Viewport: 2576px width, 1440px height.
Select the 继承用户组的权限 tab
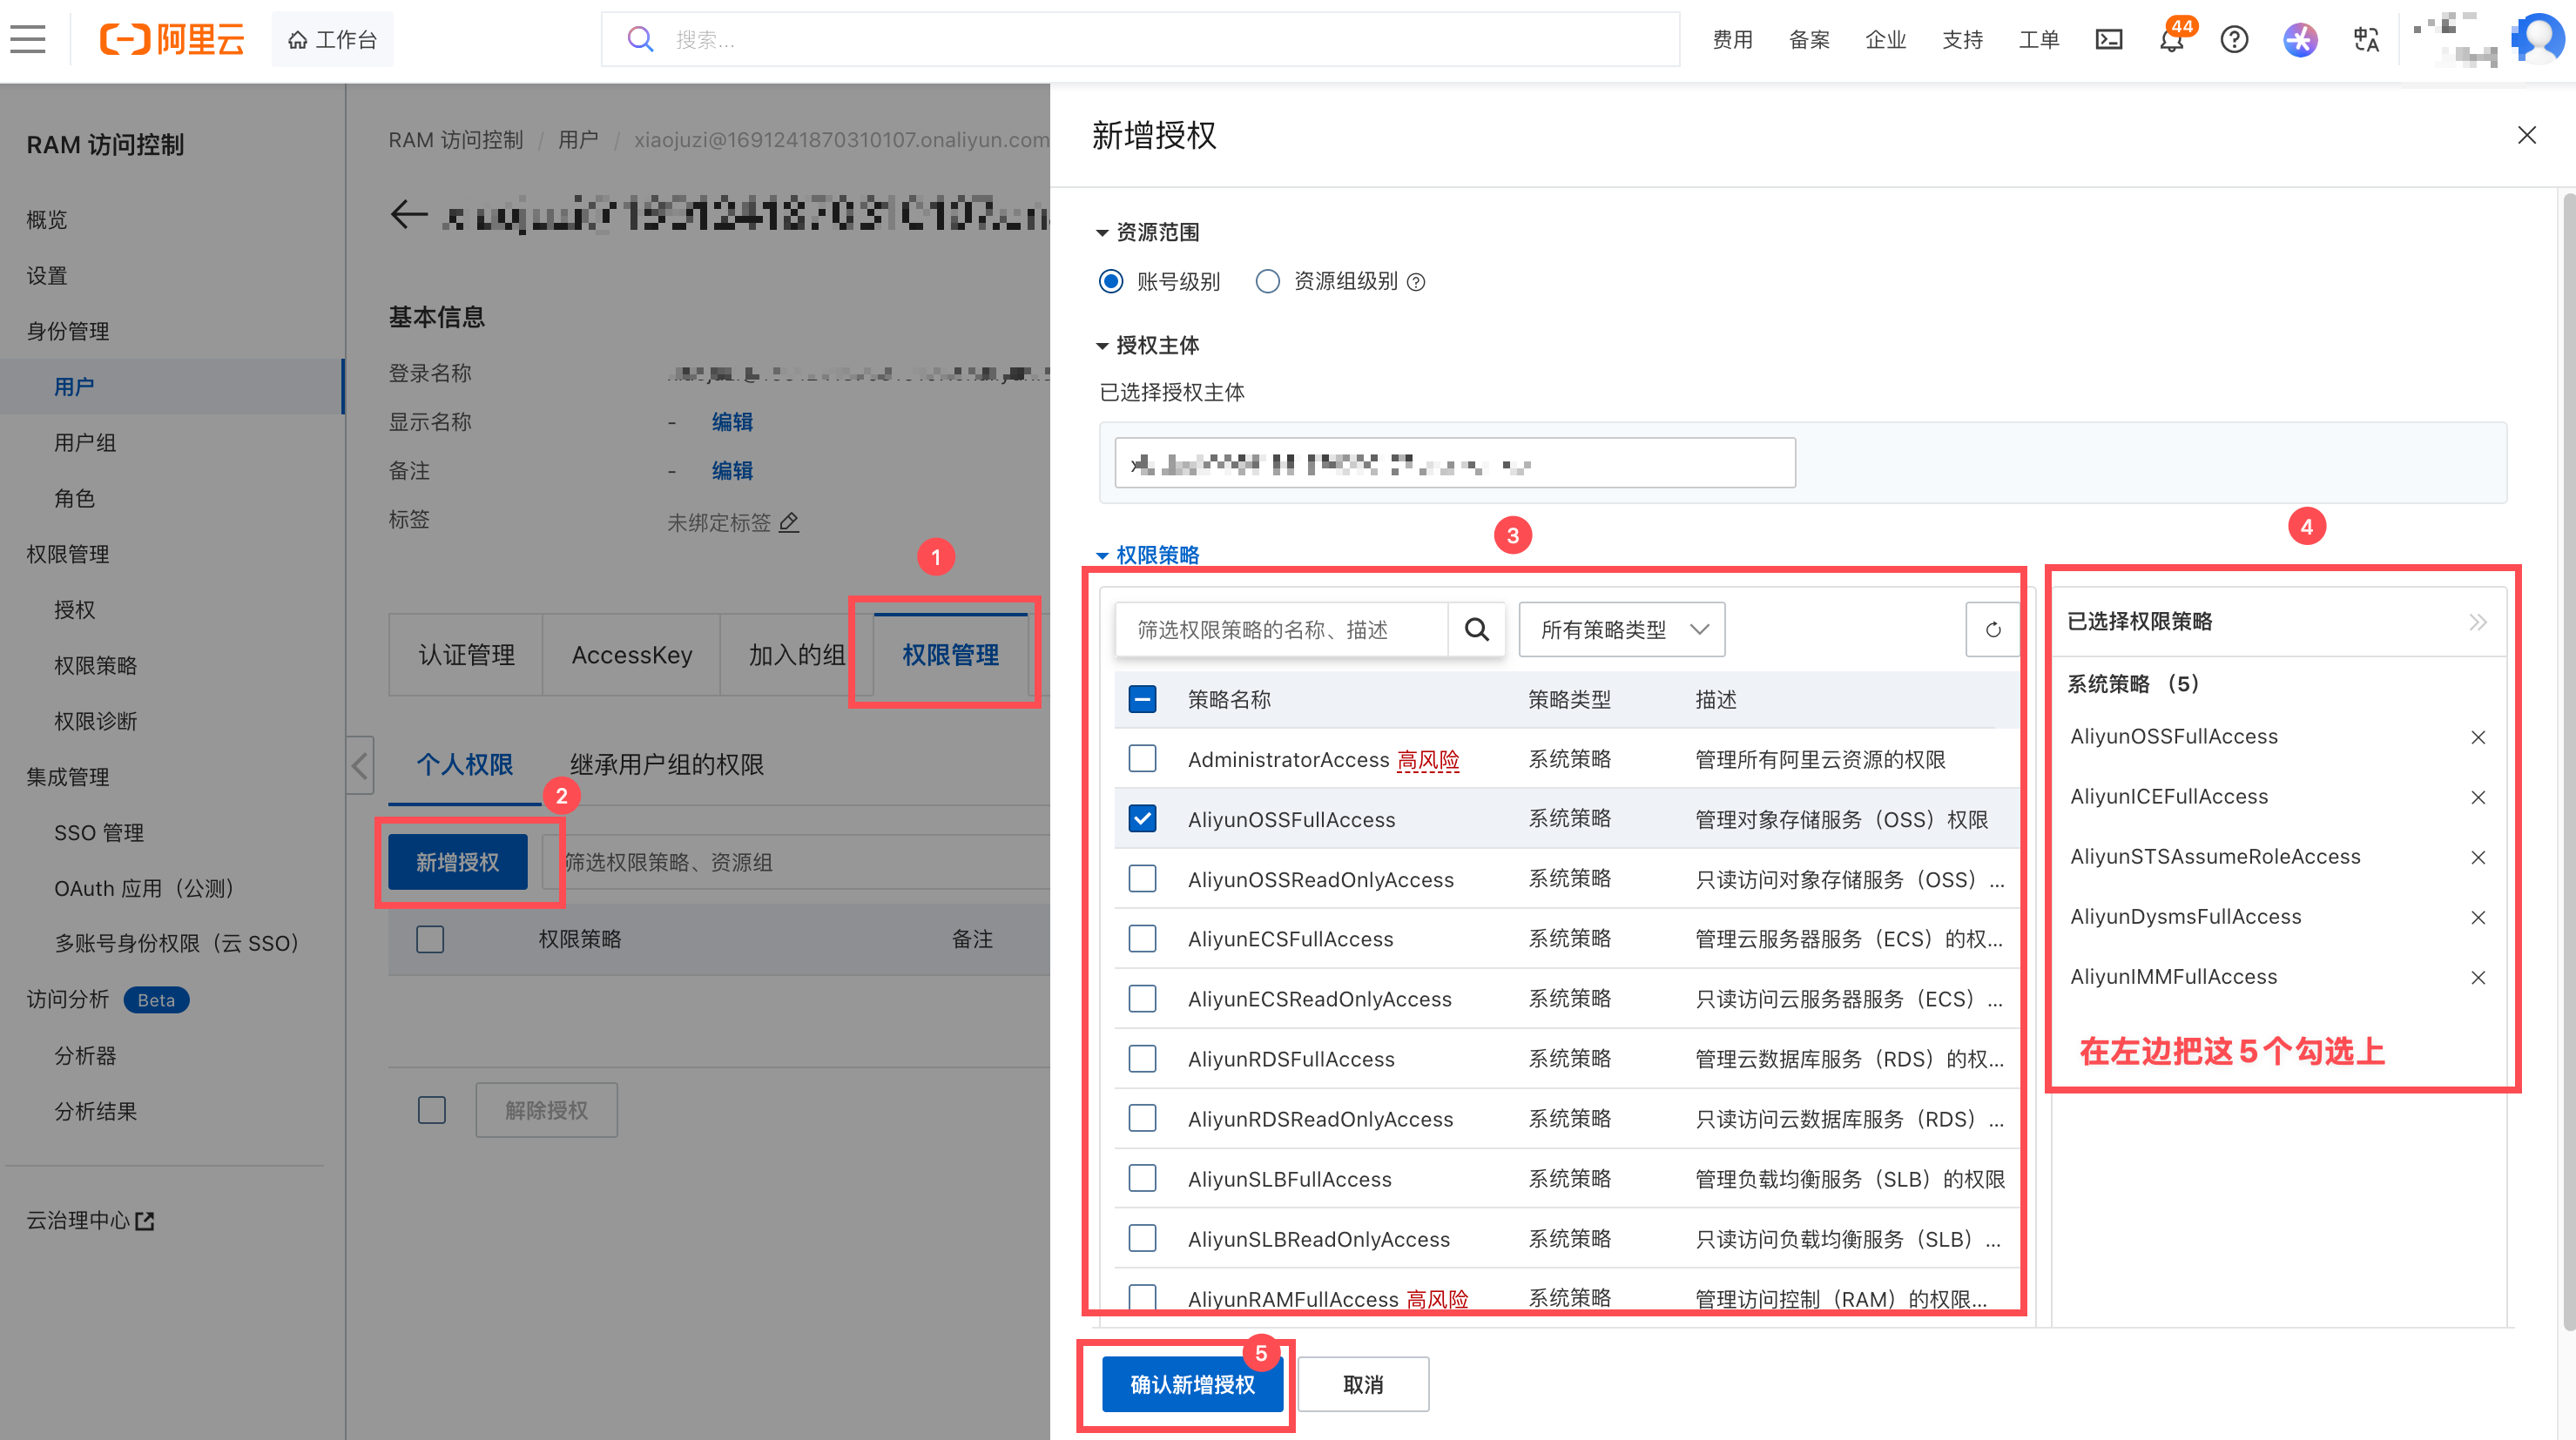point(667,765)
